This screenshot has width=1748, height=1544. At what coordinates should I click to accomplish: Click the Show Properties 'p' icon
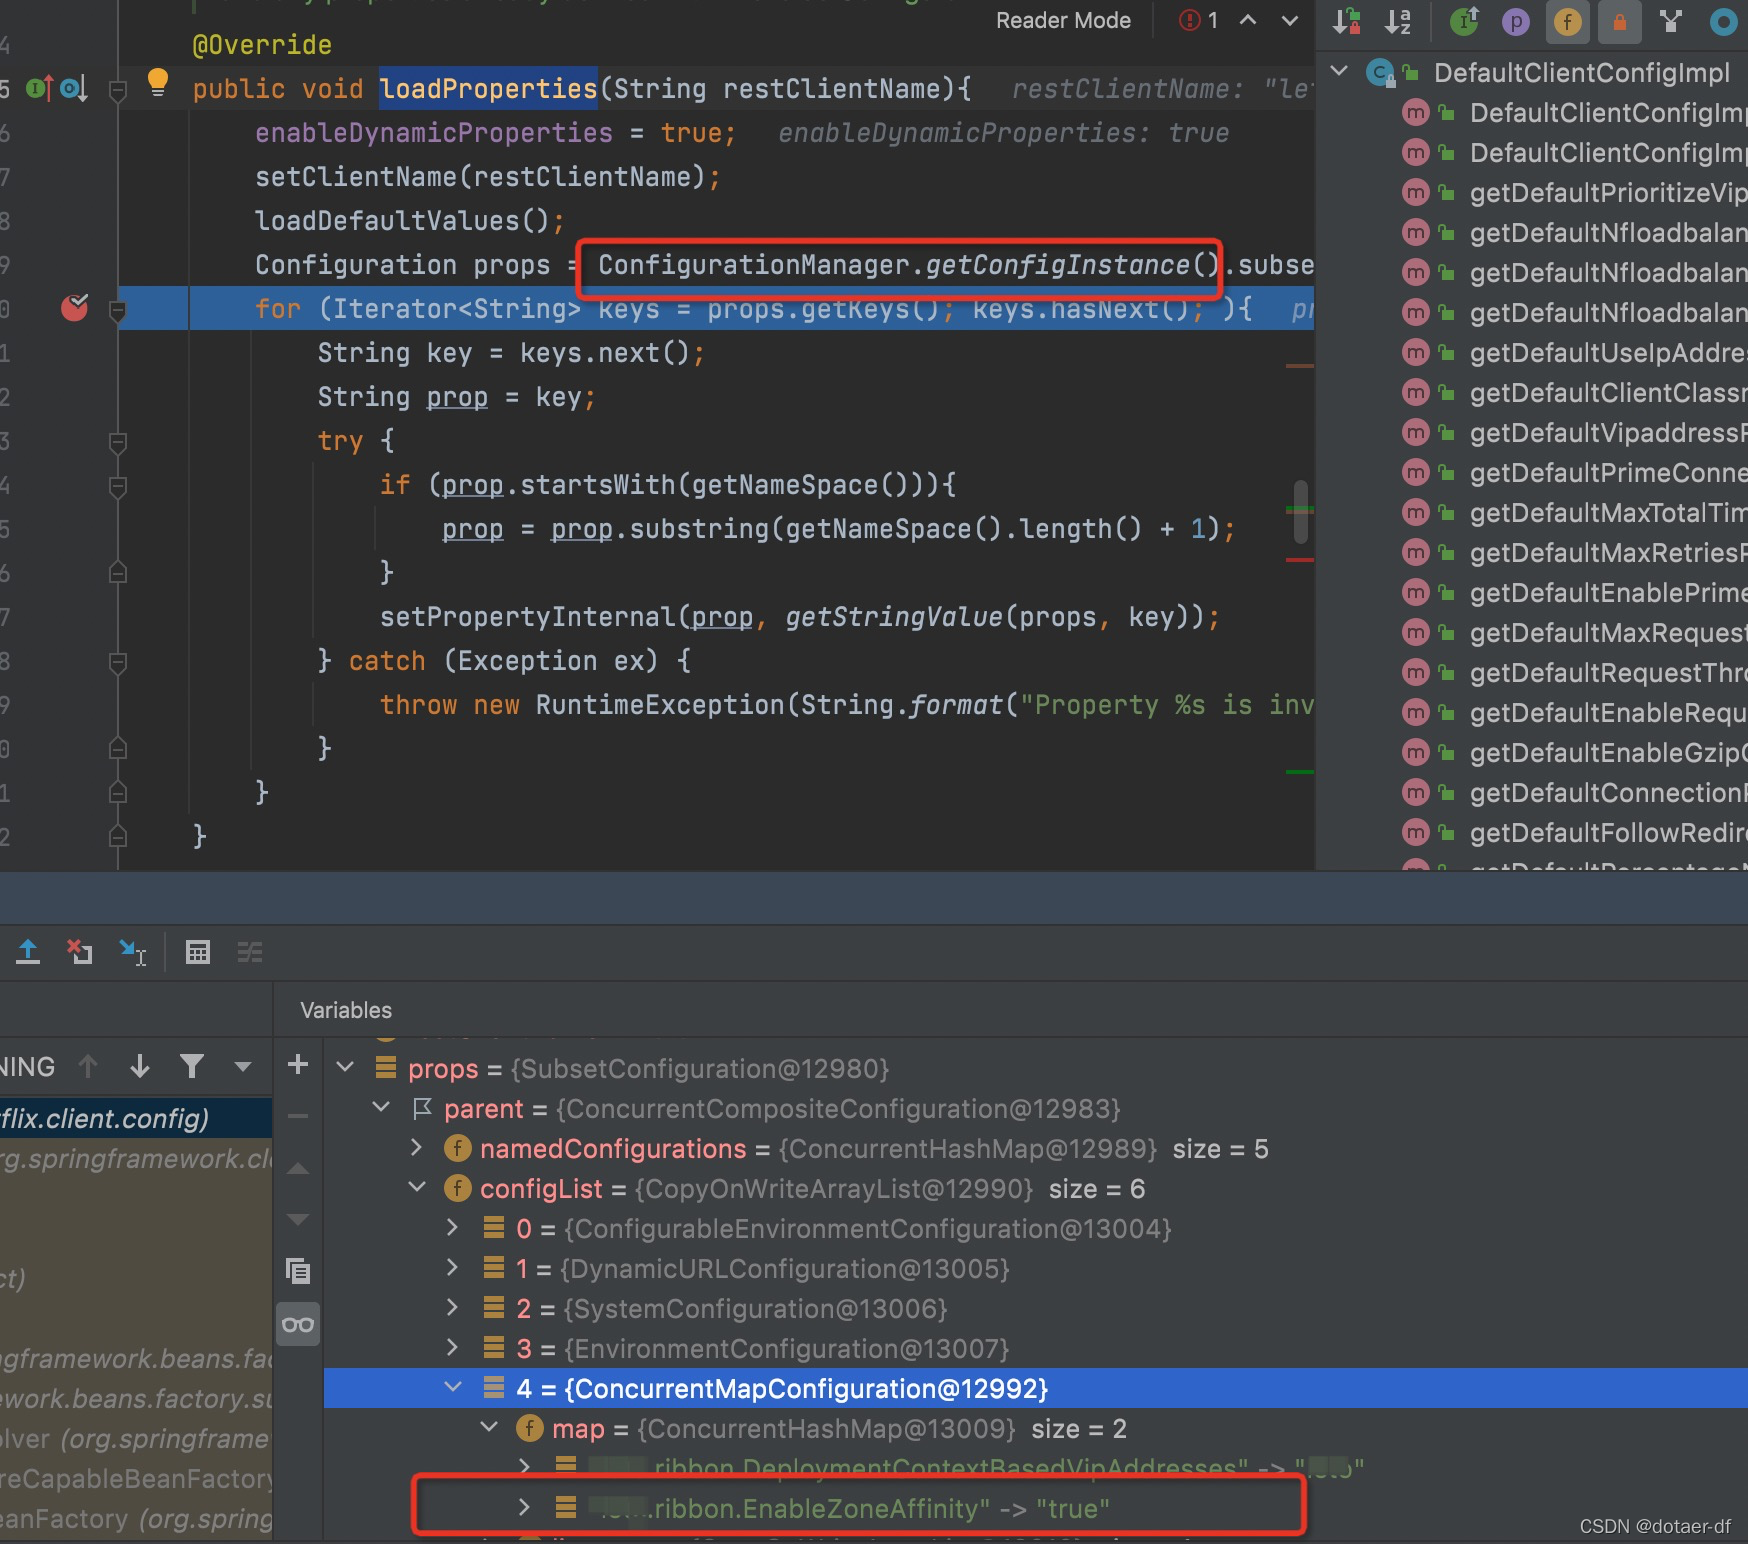point(1514,22)
